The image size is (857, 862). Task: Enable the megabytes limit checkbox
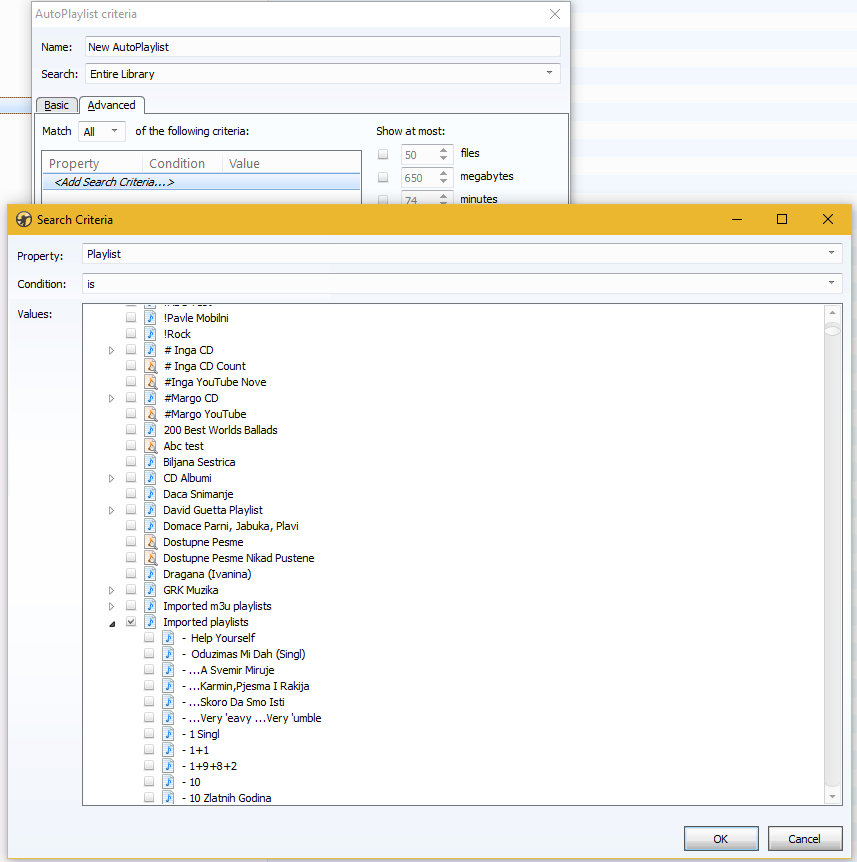coord(383,178)
